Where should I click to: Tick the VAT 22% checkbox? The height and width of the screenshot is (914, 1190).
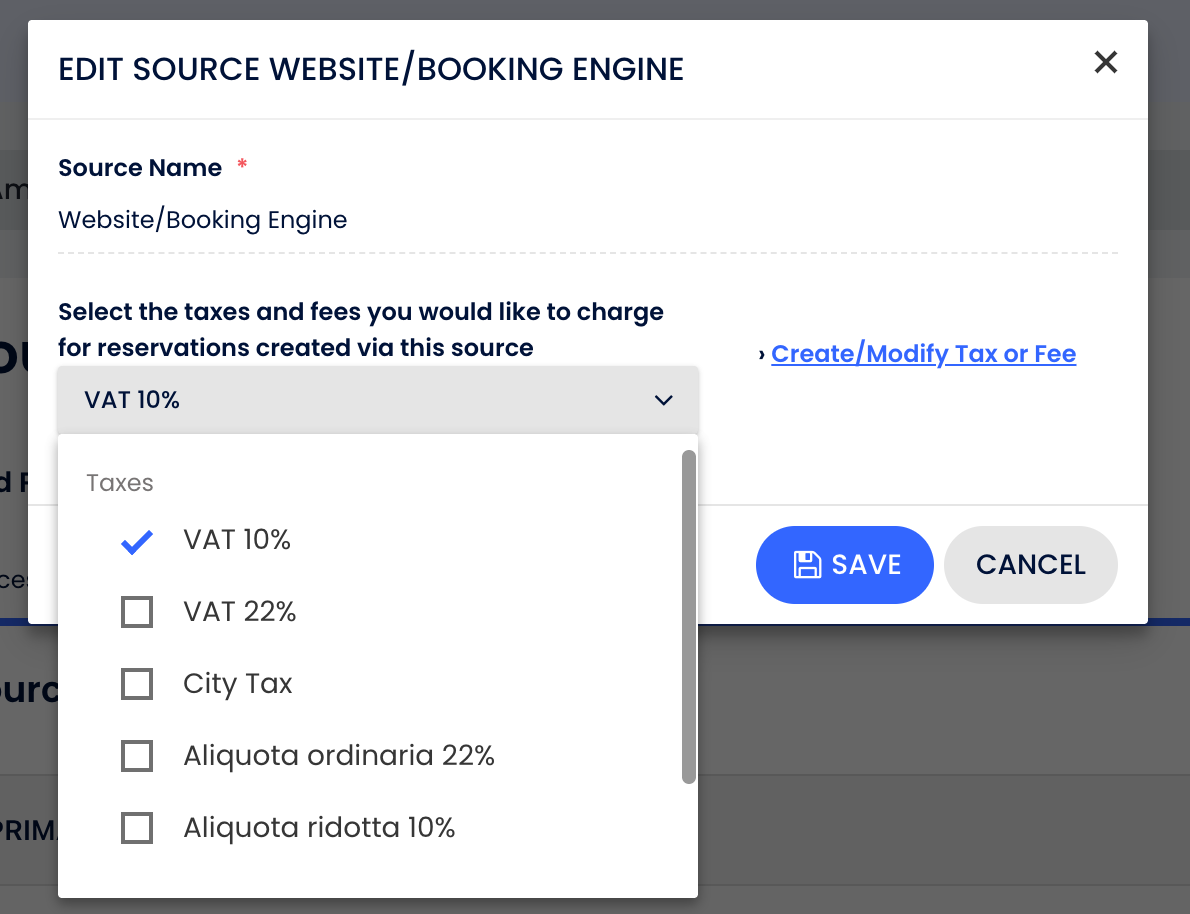(x=137, y=612)
